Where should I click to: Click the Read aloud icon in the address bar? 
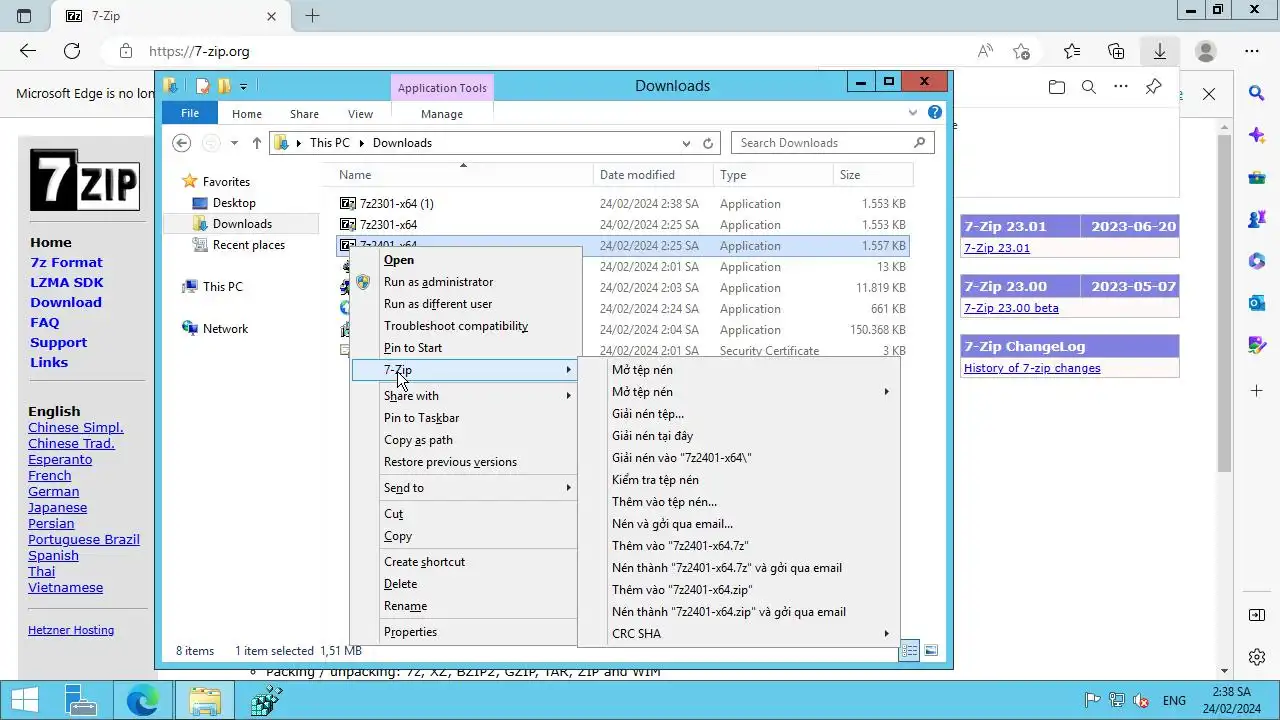click(x=986, y=51)
